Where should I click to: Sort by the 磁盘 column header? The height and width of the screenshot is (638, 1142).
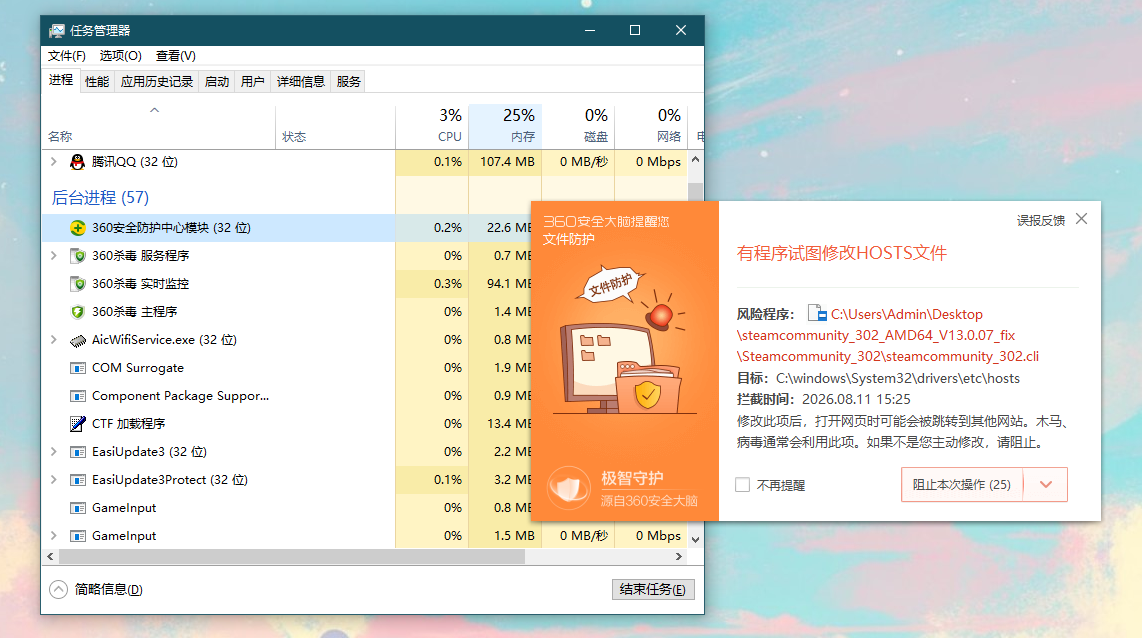pyautogui.click(x=578, y=127)
